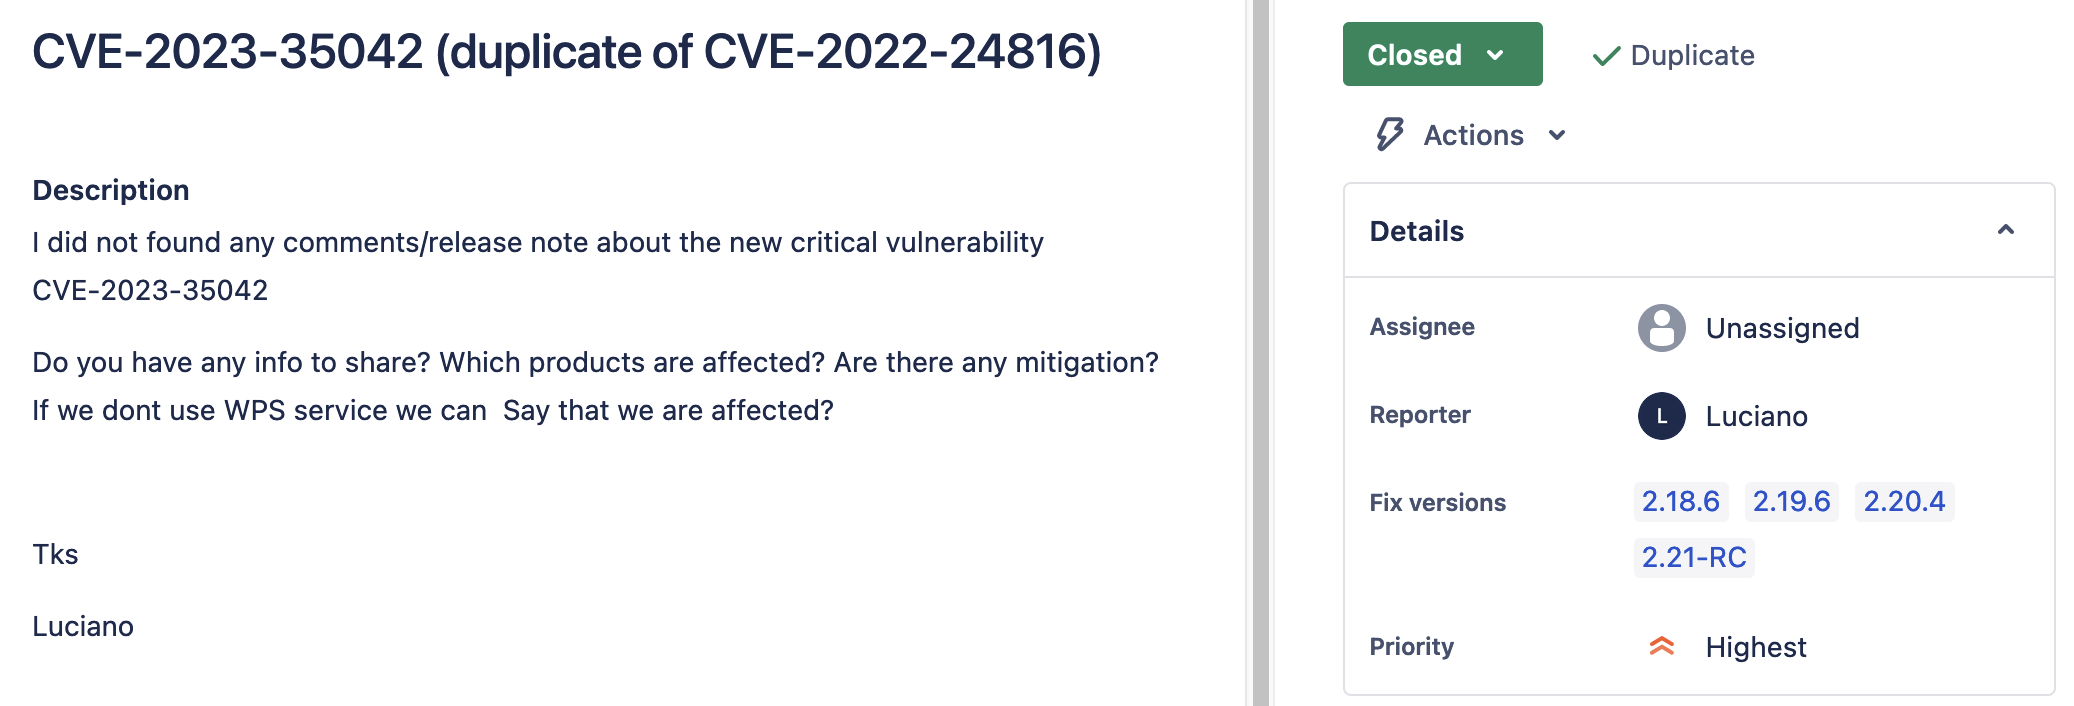The height and width of the screenshot is (706, 2074).
Task: Open fix version 2.18.6 link
Action: (1680, 501)
